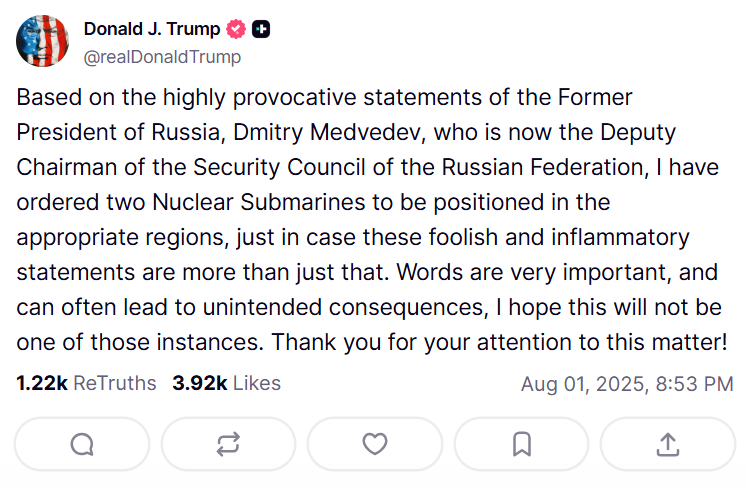The image size is (746, 488).
Task: Open Donald J. Trump's profile avatar
Action: 42,42
